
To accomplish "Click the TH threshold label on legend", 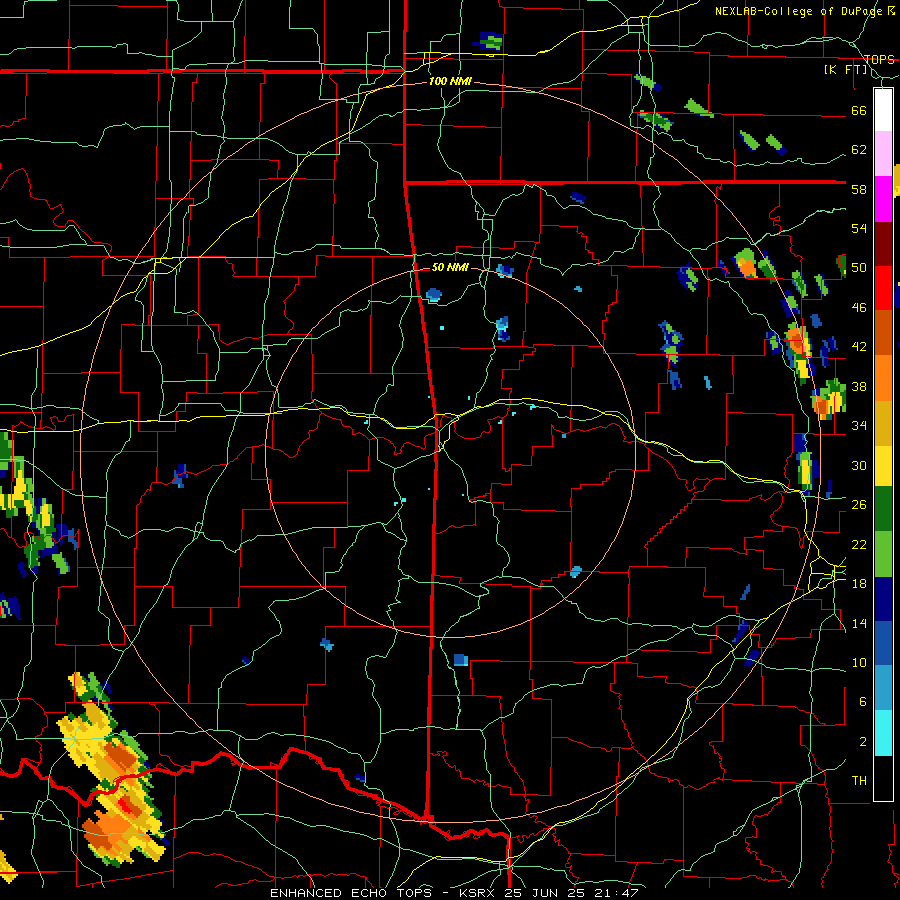I will (x=859, y=781).
